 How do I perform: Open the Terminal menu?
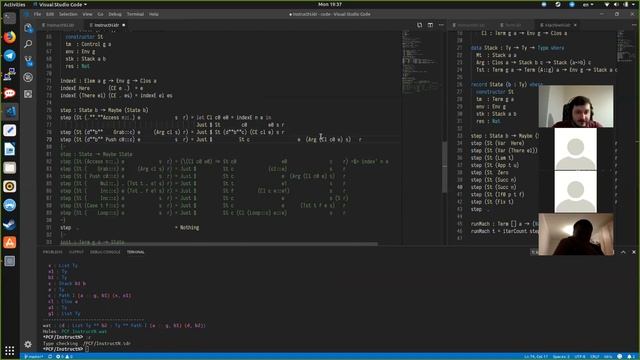[x=135, y=14]
